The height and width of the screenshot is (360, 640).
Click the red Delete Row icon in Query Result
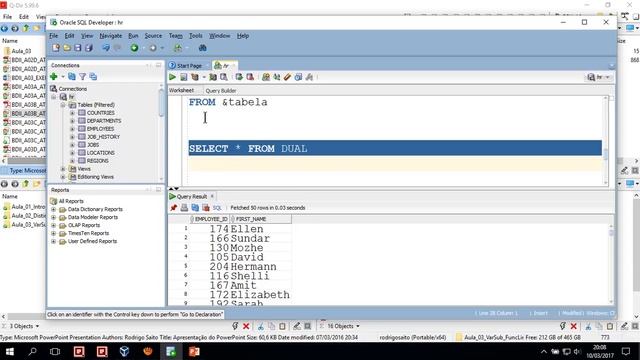coord(206,208)
